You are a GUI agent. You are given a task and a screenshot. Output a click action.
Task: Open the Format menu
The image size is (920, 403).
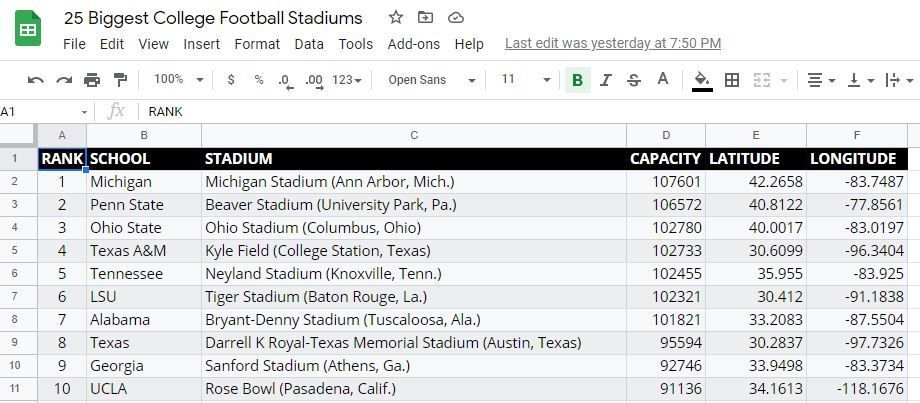point(257,44)
